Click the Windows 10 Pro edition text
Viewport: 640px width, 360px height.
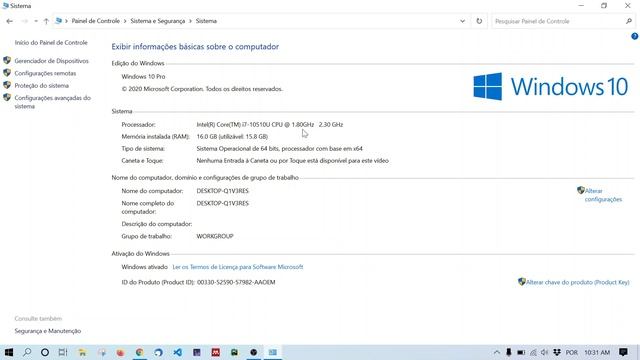pos(143,77)
